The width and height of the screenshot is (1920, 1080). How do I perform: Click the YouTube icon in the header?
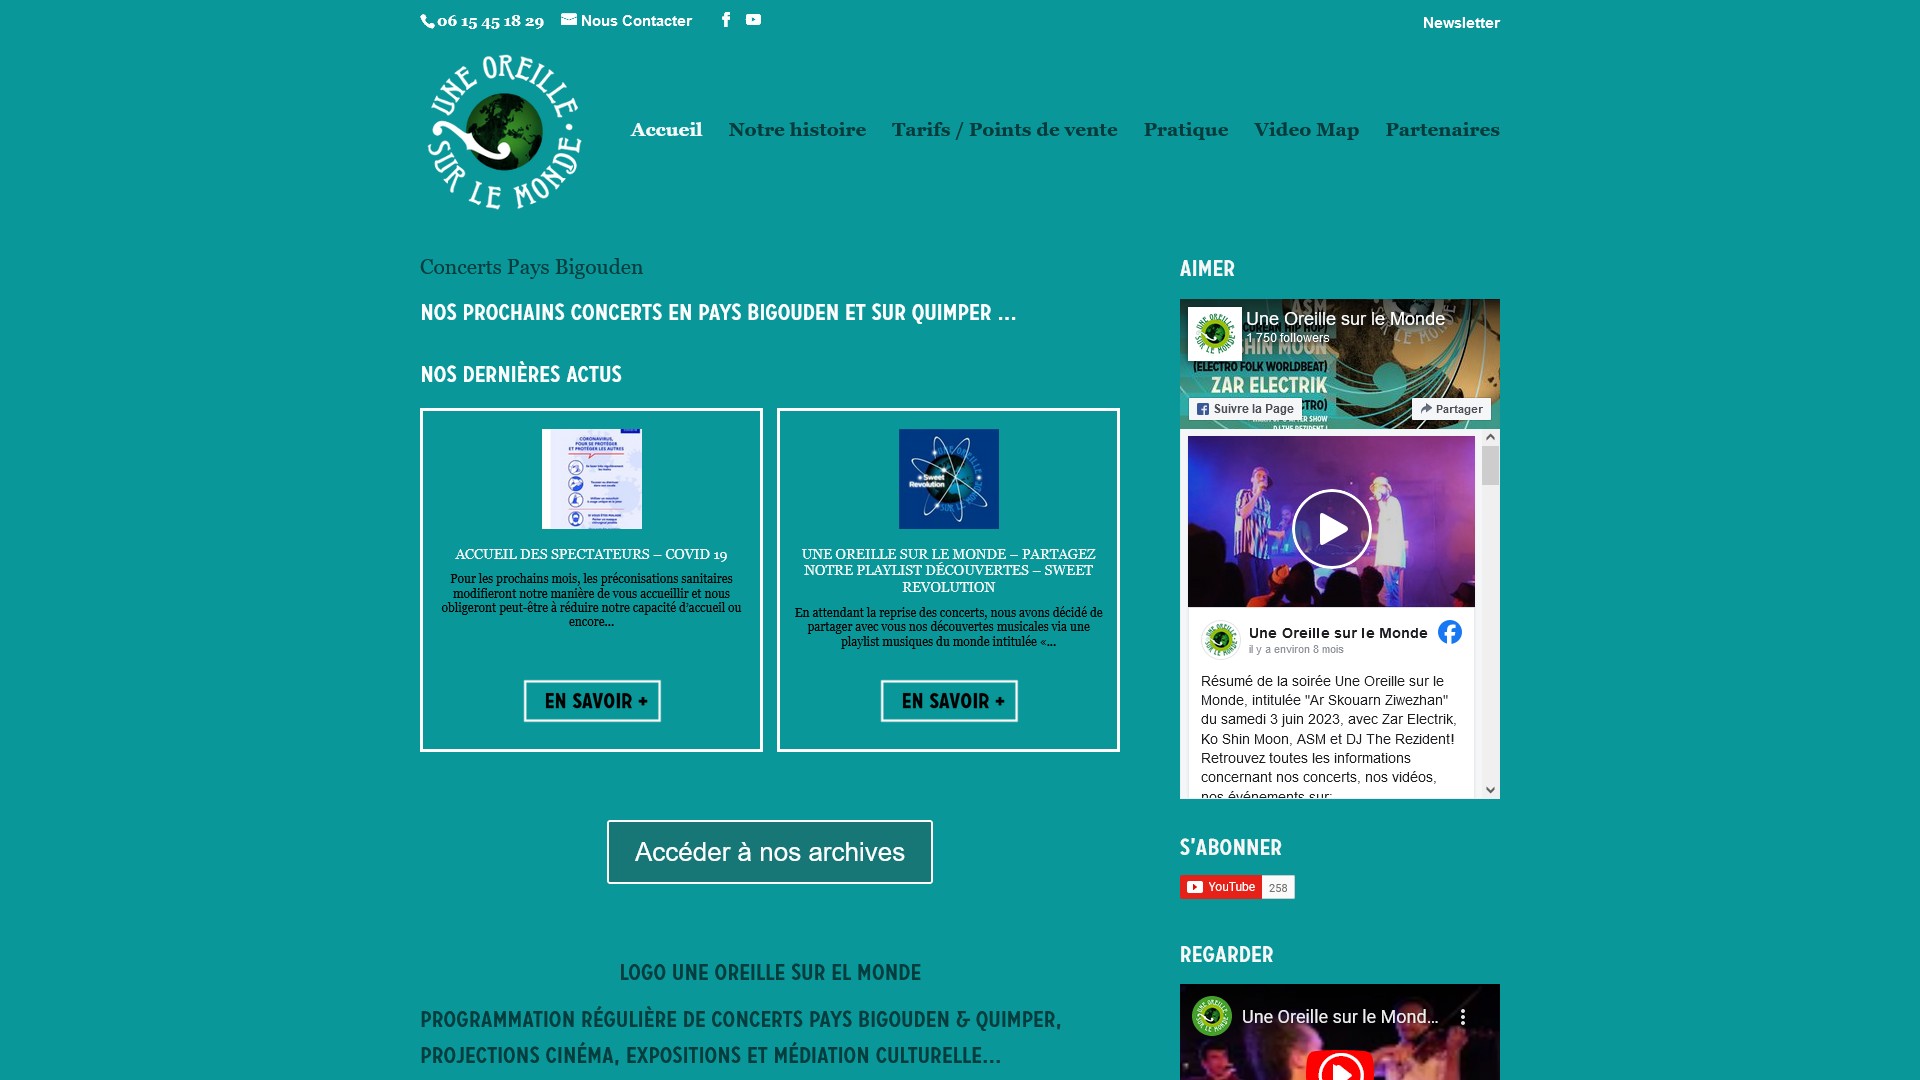coord(753,18)
